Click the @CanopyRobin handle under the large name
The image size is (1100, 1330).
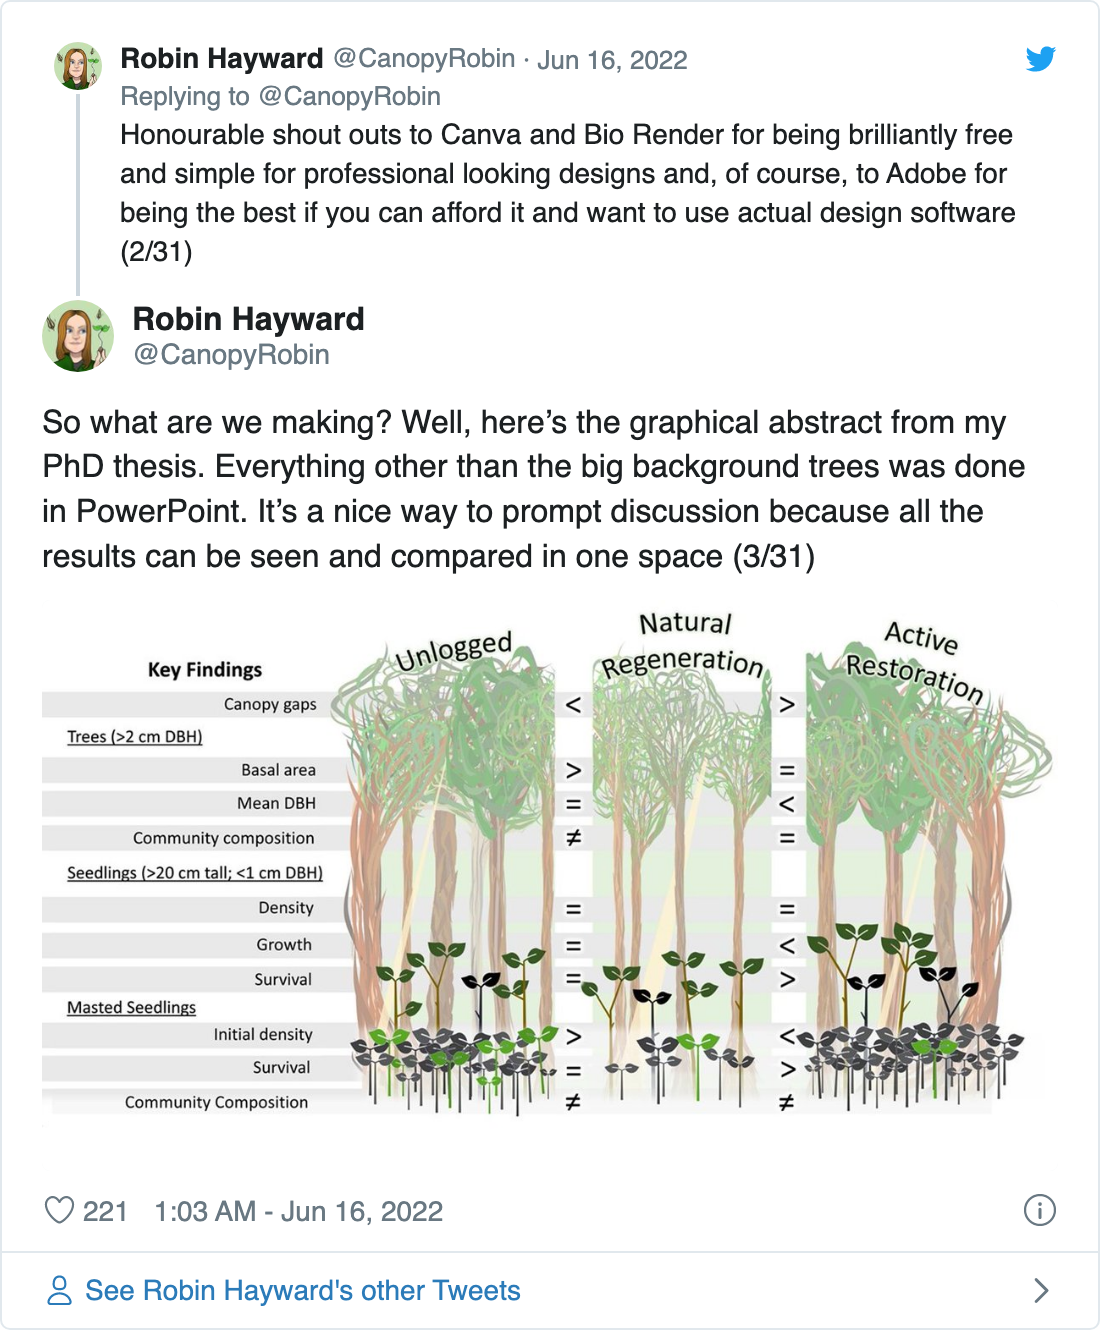231,355
